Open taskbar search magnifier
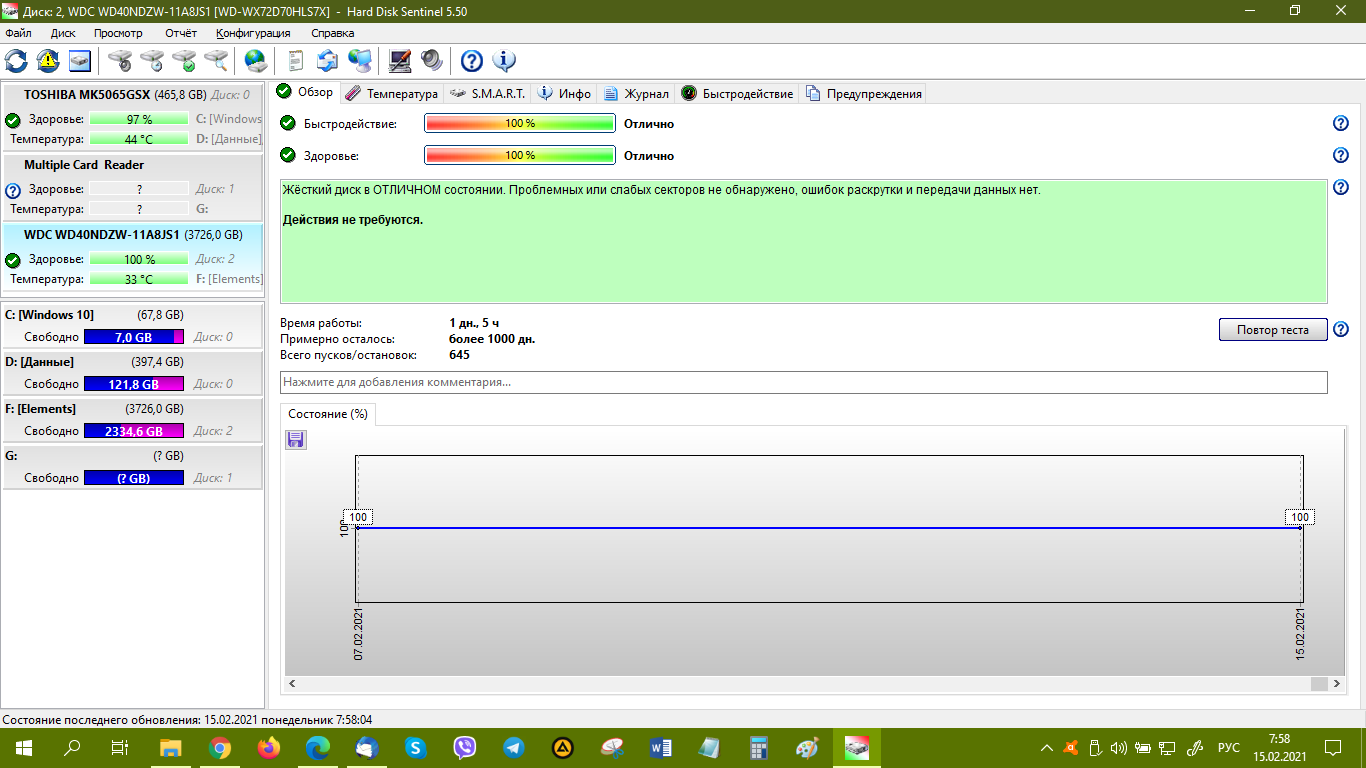This screenshot has width=1366, height=768. pyautogui.click(x=72, y=747)
